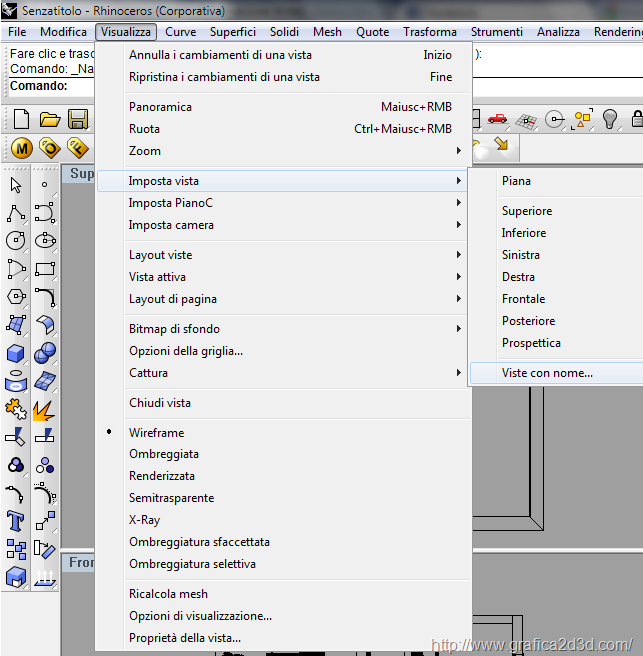643x656 pixels.
Task: Open the Superfici menu
Action: coord(233,32)
